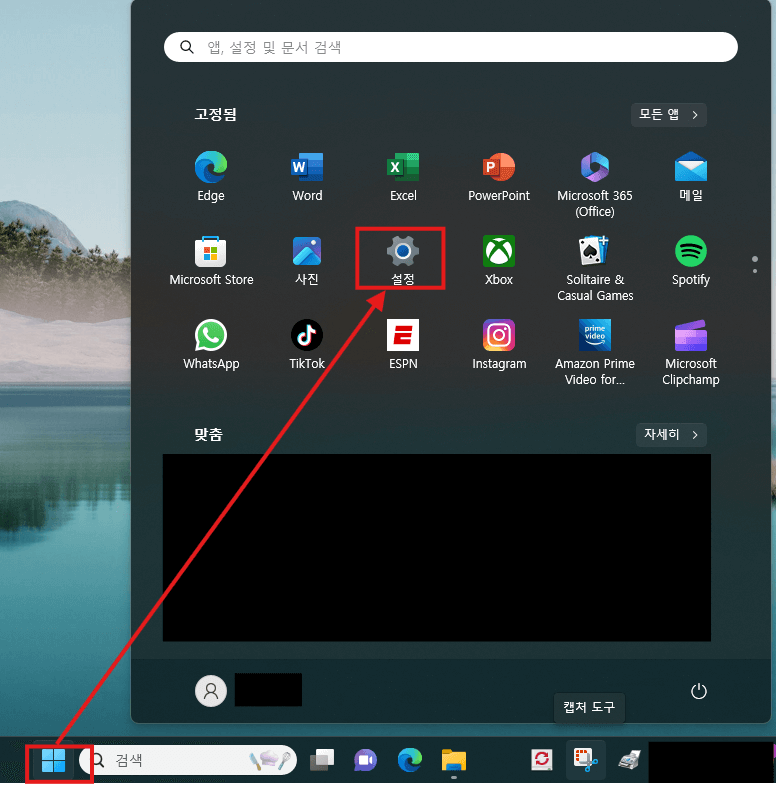The width and height of the screenshot is (776, 785).
Task: Launch PowerPoint app
Action: point(499,176)
